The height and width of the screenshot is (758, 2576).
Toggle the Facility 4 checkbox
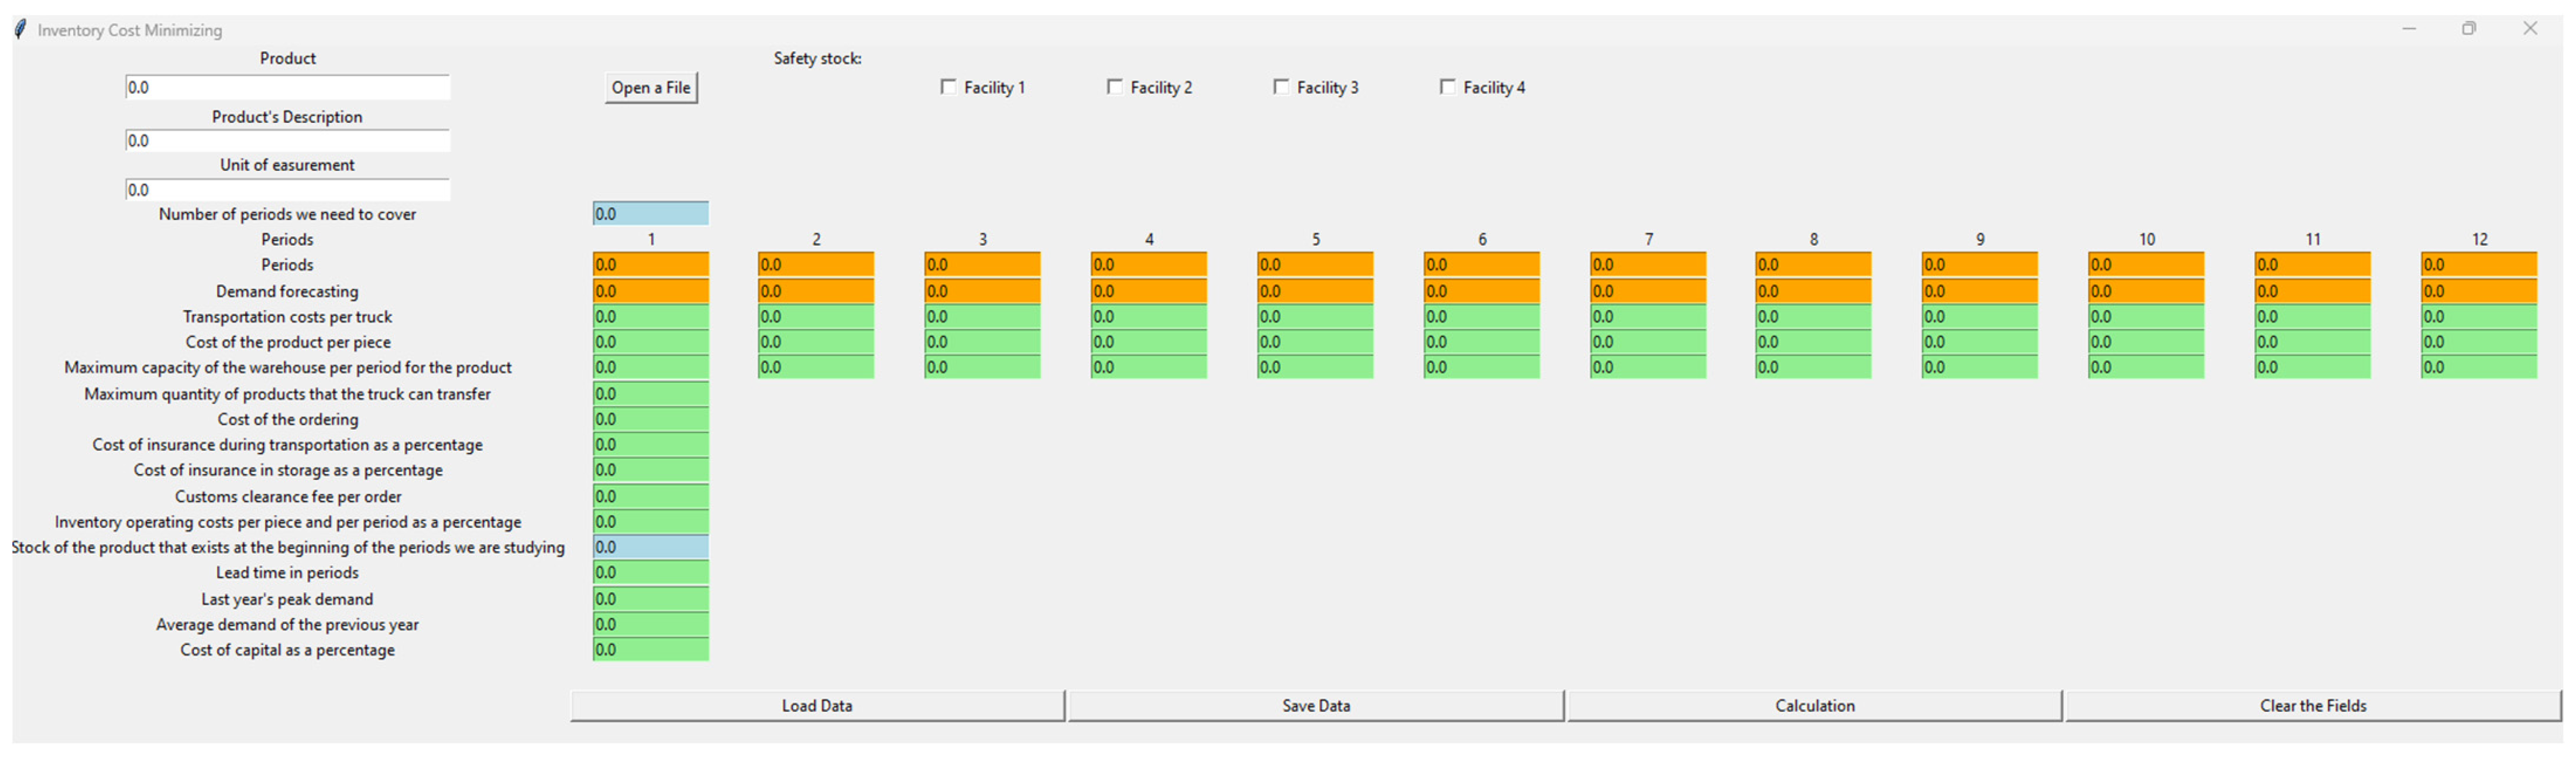tap(1447, 87)
